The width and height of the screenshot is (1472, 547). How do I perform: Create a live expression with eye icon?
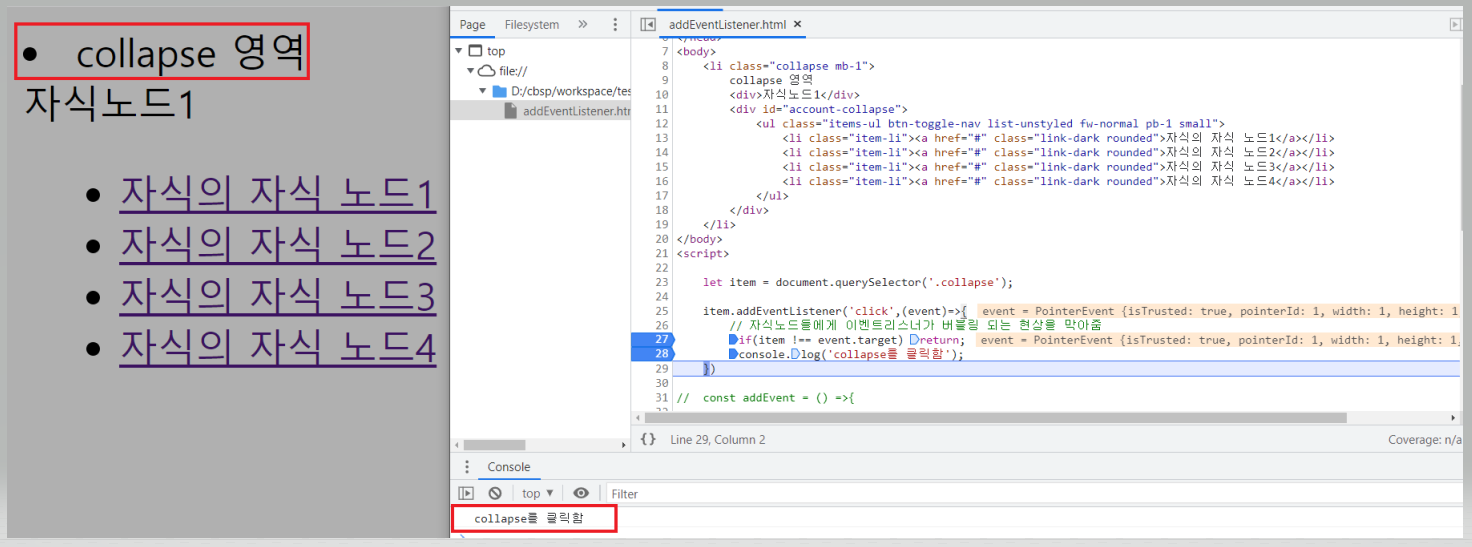(x=581, y=493)
